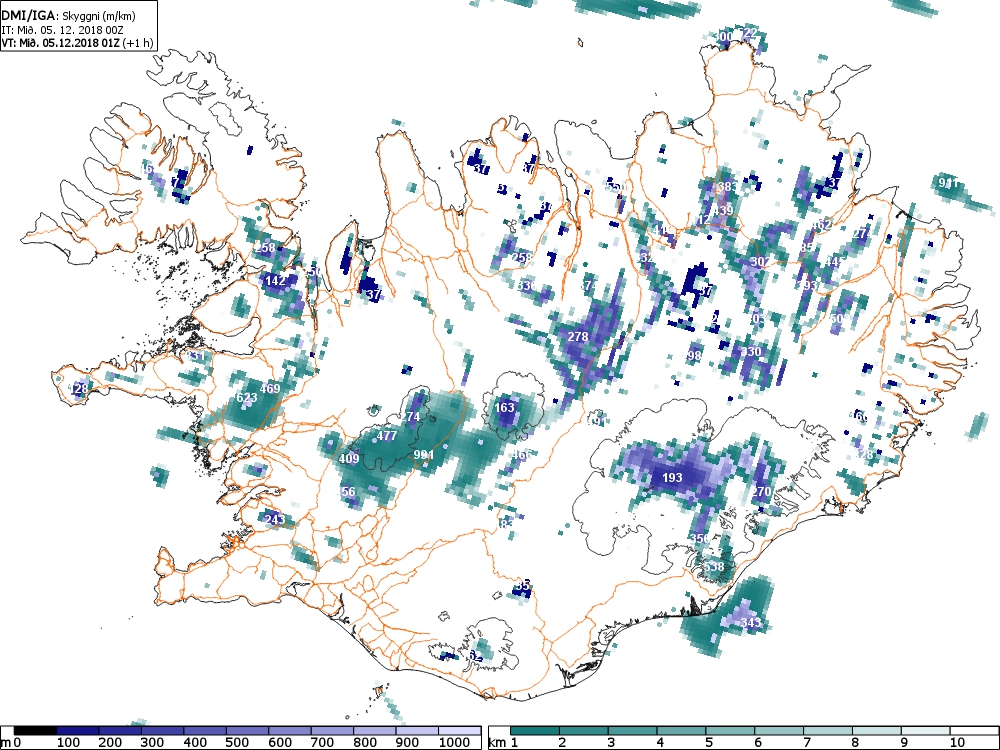The width and height of the screenshot is (1000, 750).
Task: Click the '700' label on the metre scale
Action: (323, 742)
